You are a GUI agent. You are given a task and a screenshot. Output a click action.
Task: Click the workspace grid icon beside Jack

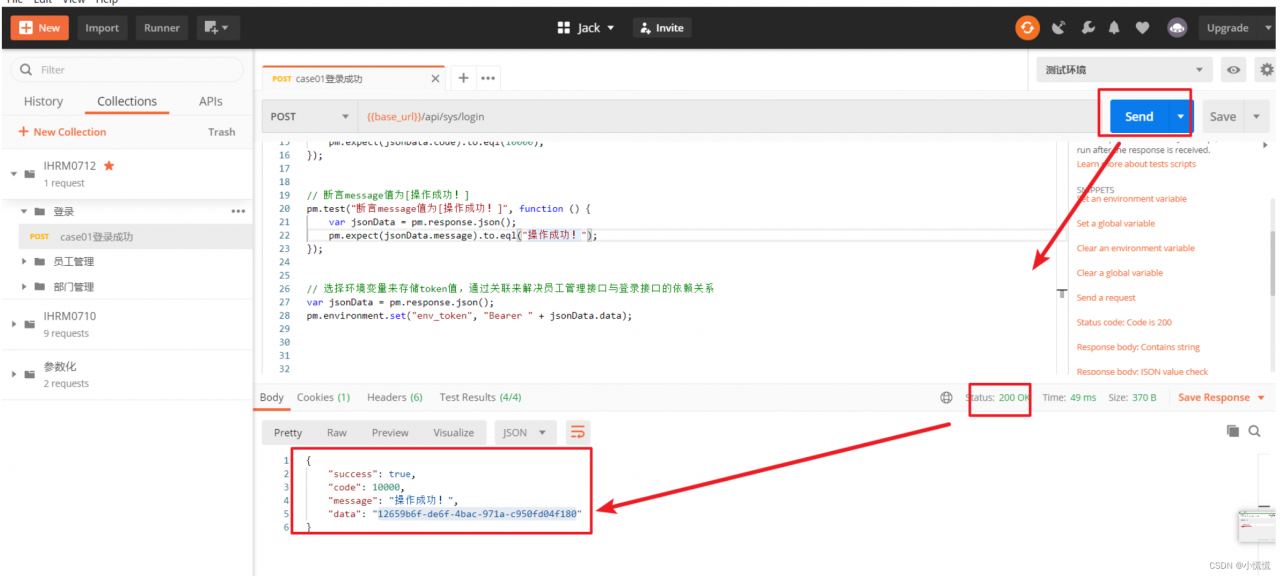[563, 28]
